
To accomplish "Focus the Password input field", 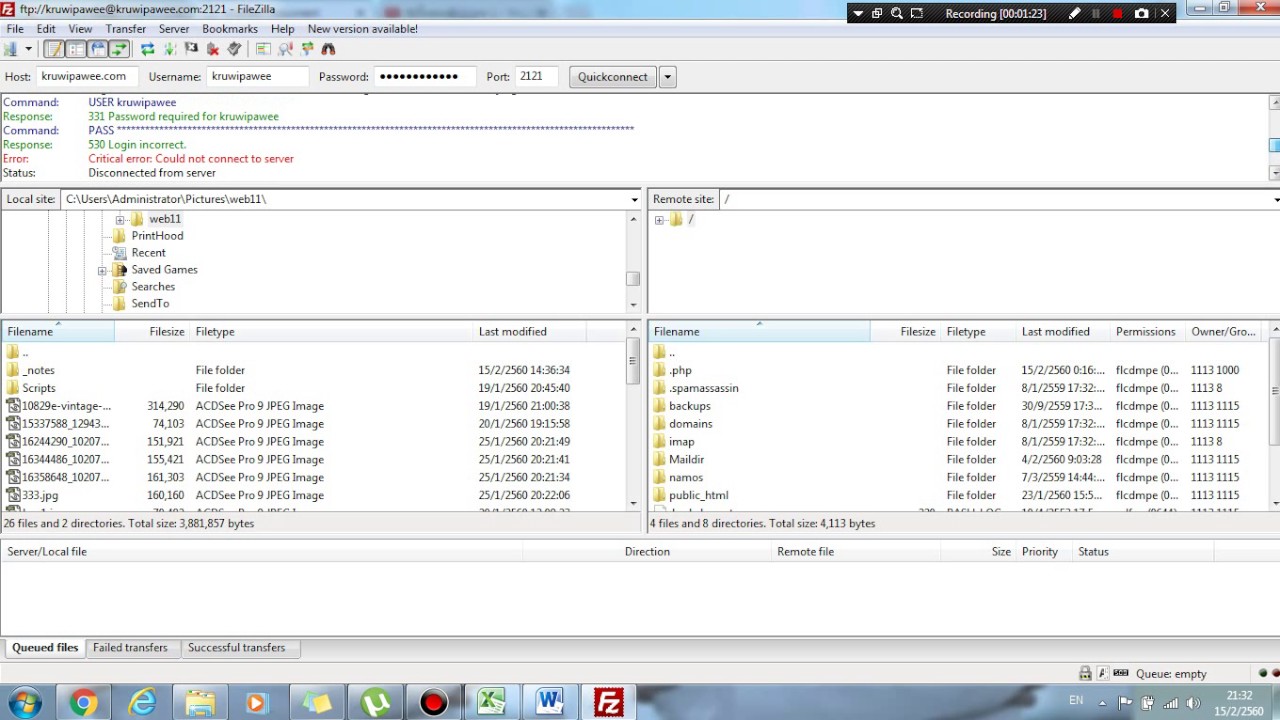I will click(x=425, y=76).
